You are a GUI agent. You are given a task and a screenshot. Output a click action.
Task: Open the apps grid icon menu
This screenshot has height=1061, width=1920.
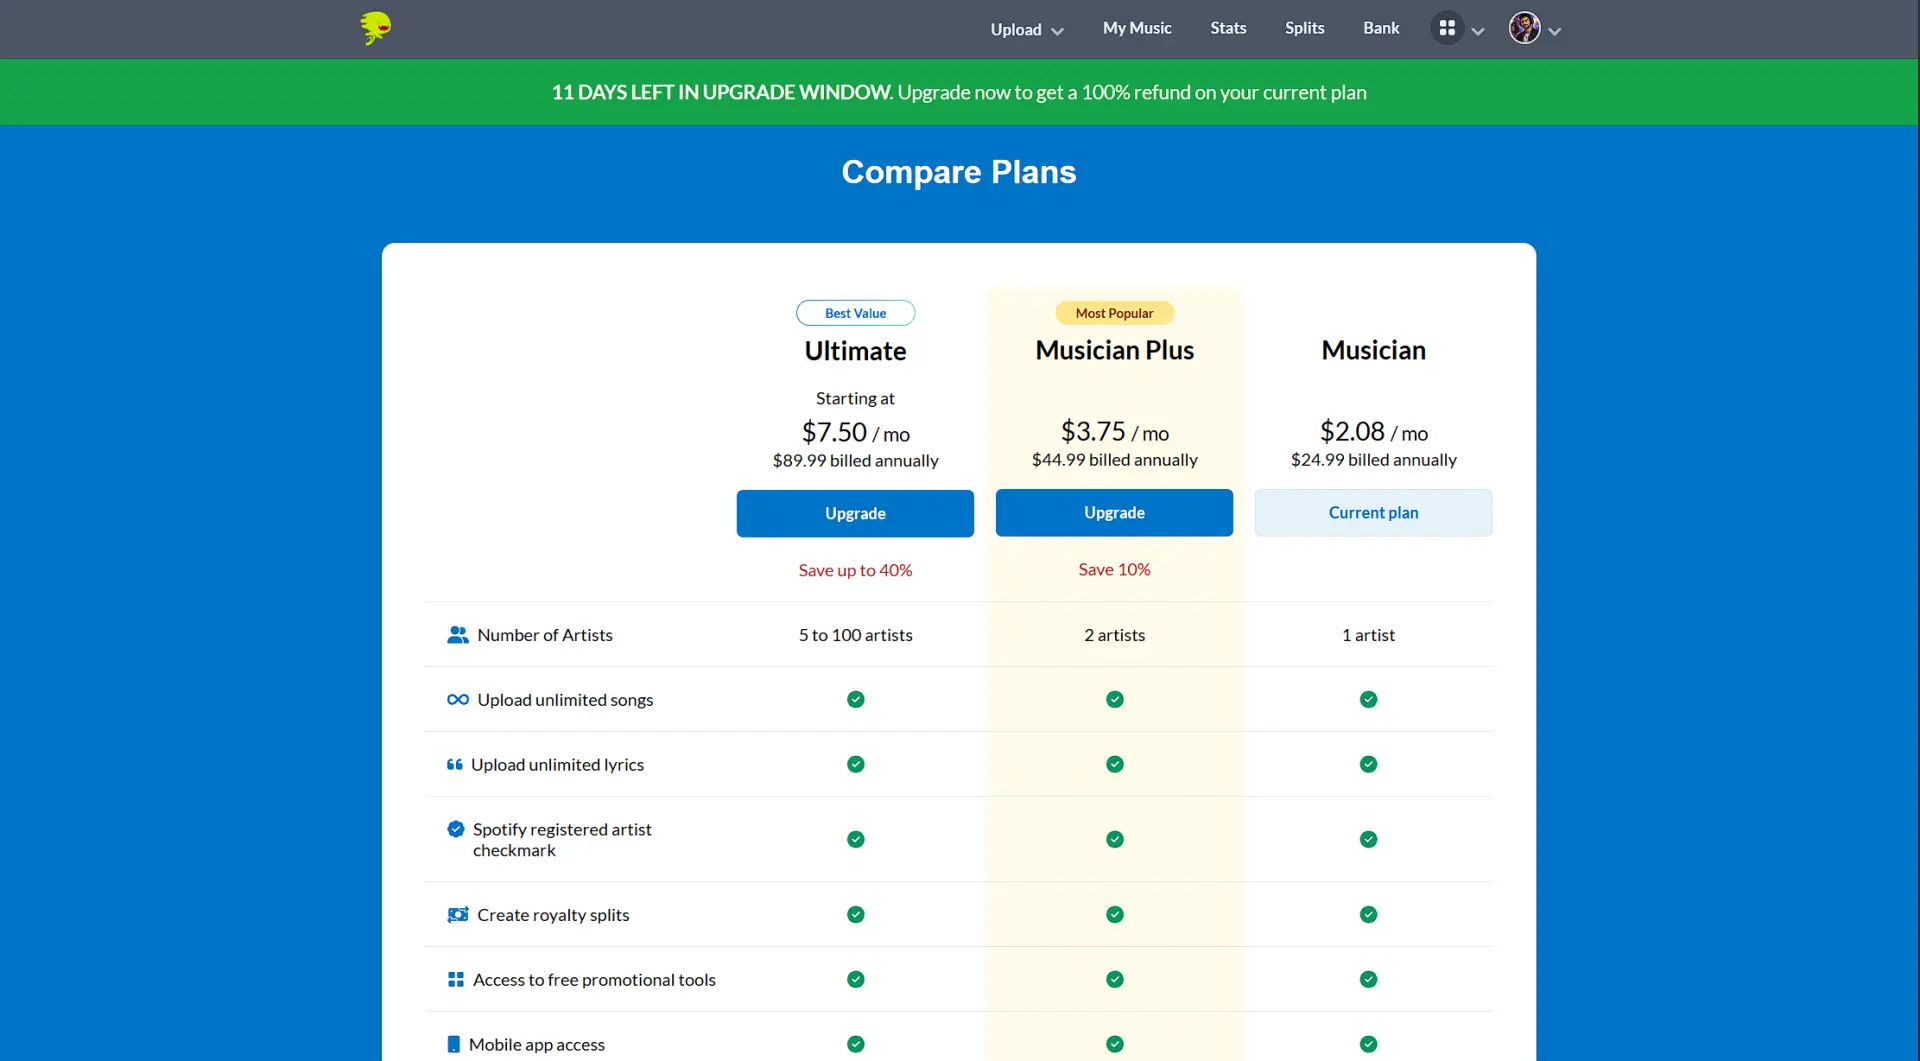point(1447,28)
